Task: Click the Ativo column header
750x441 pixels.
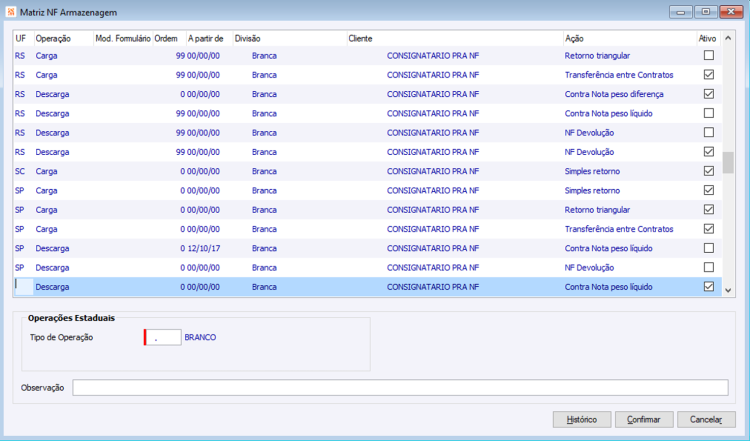Action: click(708, 39)
